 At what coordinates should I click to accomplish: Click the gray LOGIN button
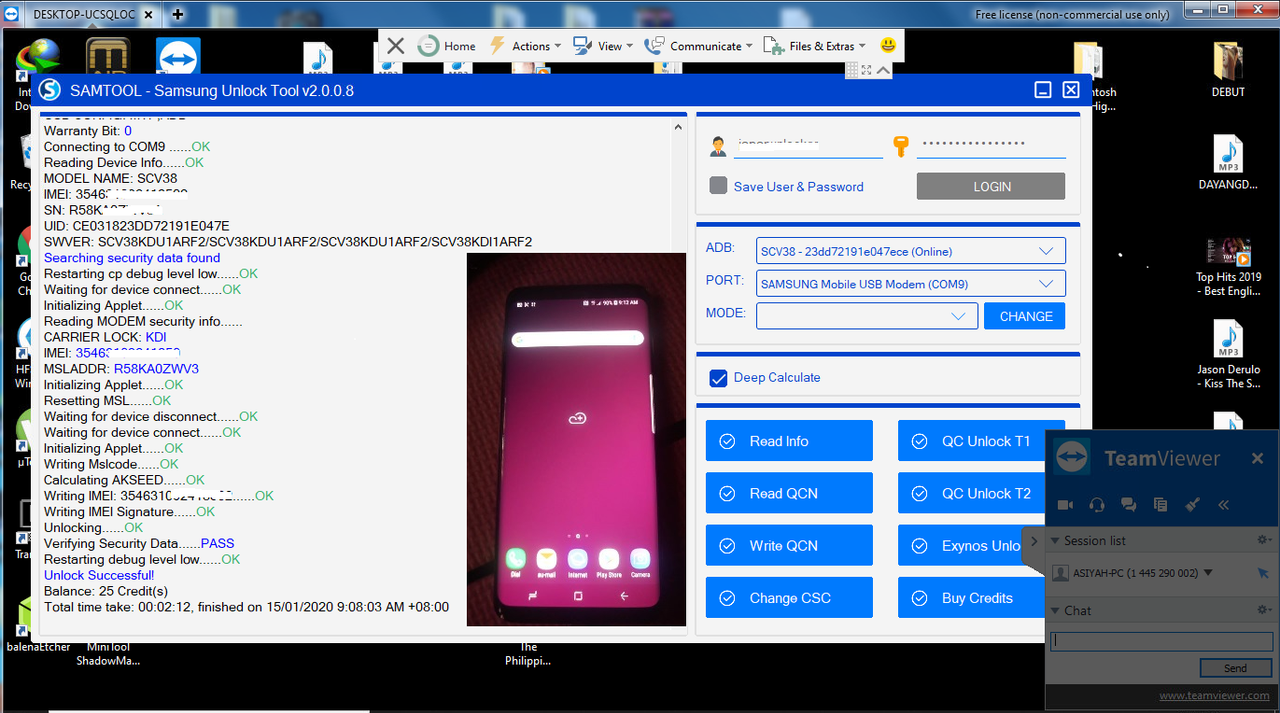click(991, 186)
